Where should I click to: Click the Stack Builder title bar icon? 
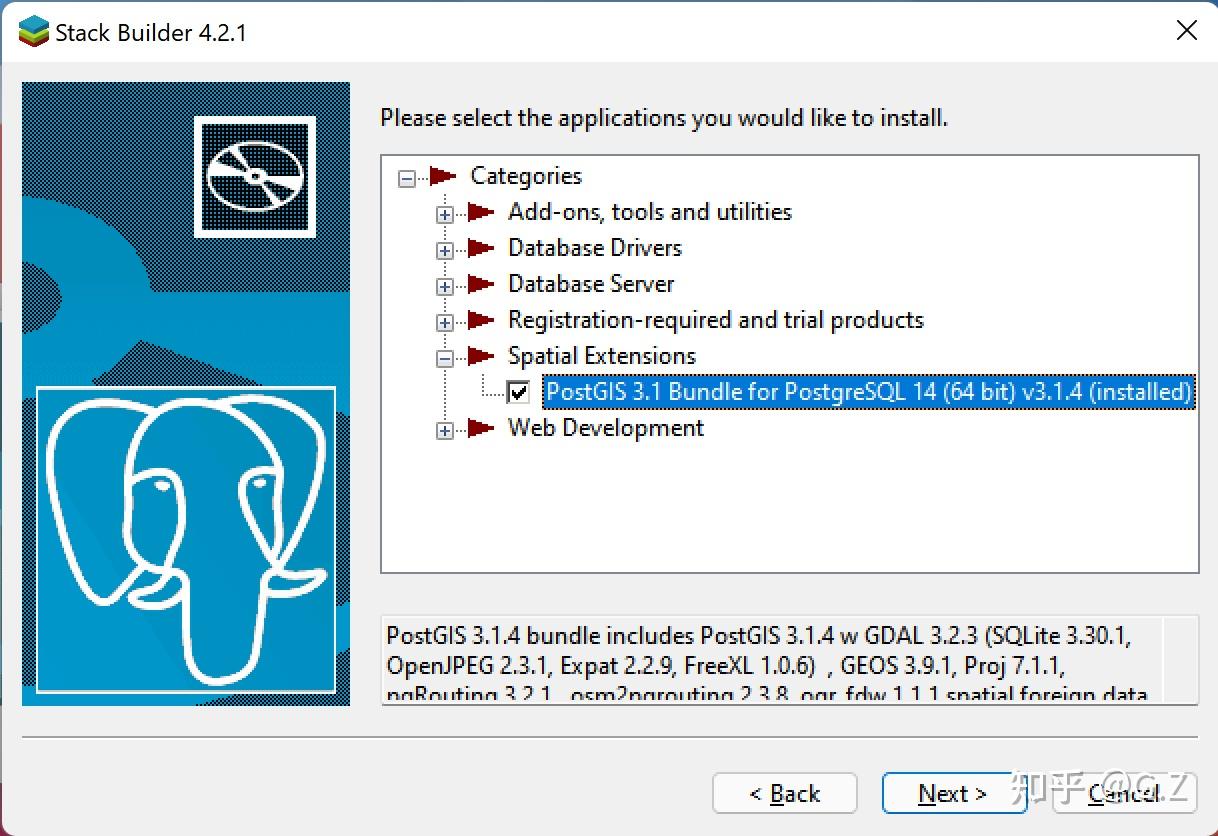click(33, 32)
